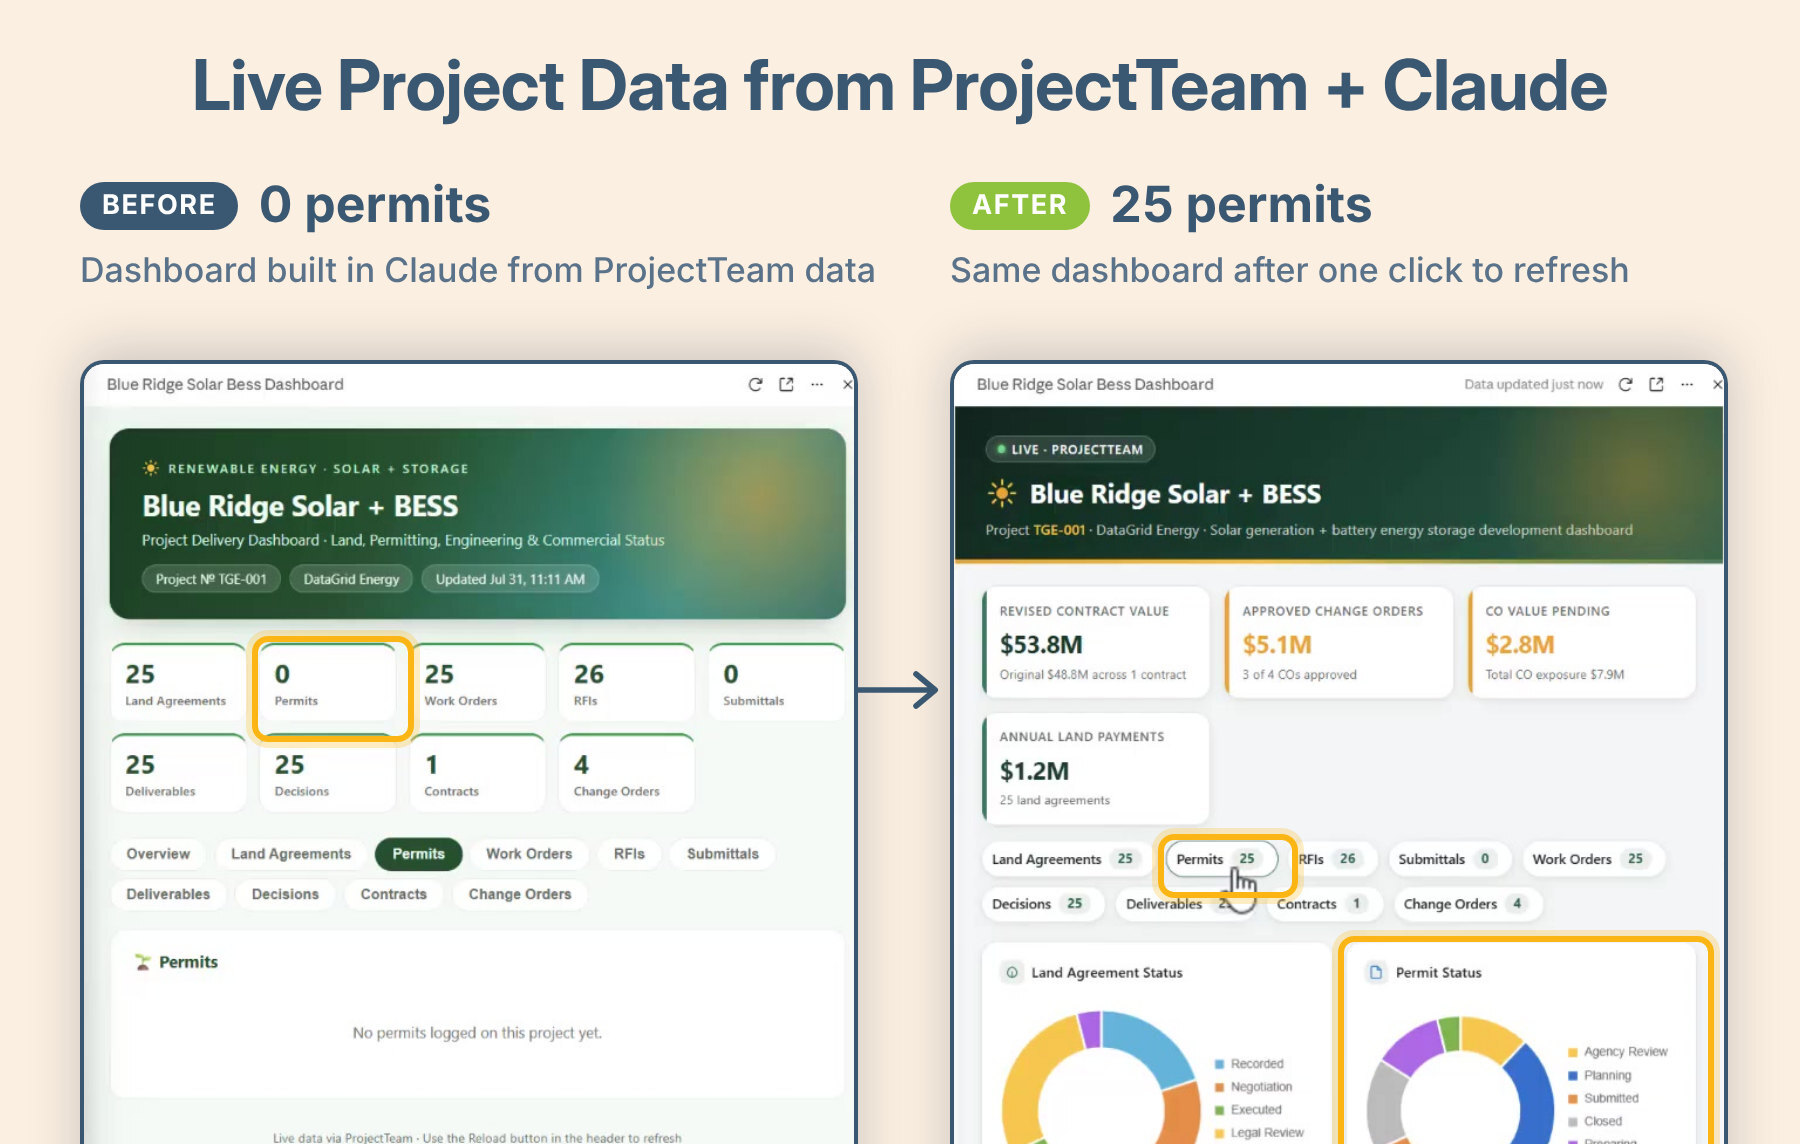Click the sun icon next to Blue Ridge Solar title on right
1800x1144 pixels.
(1001, 493)
